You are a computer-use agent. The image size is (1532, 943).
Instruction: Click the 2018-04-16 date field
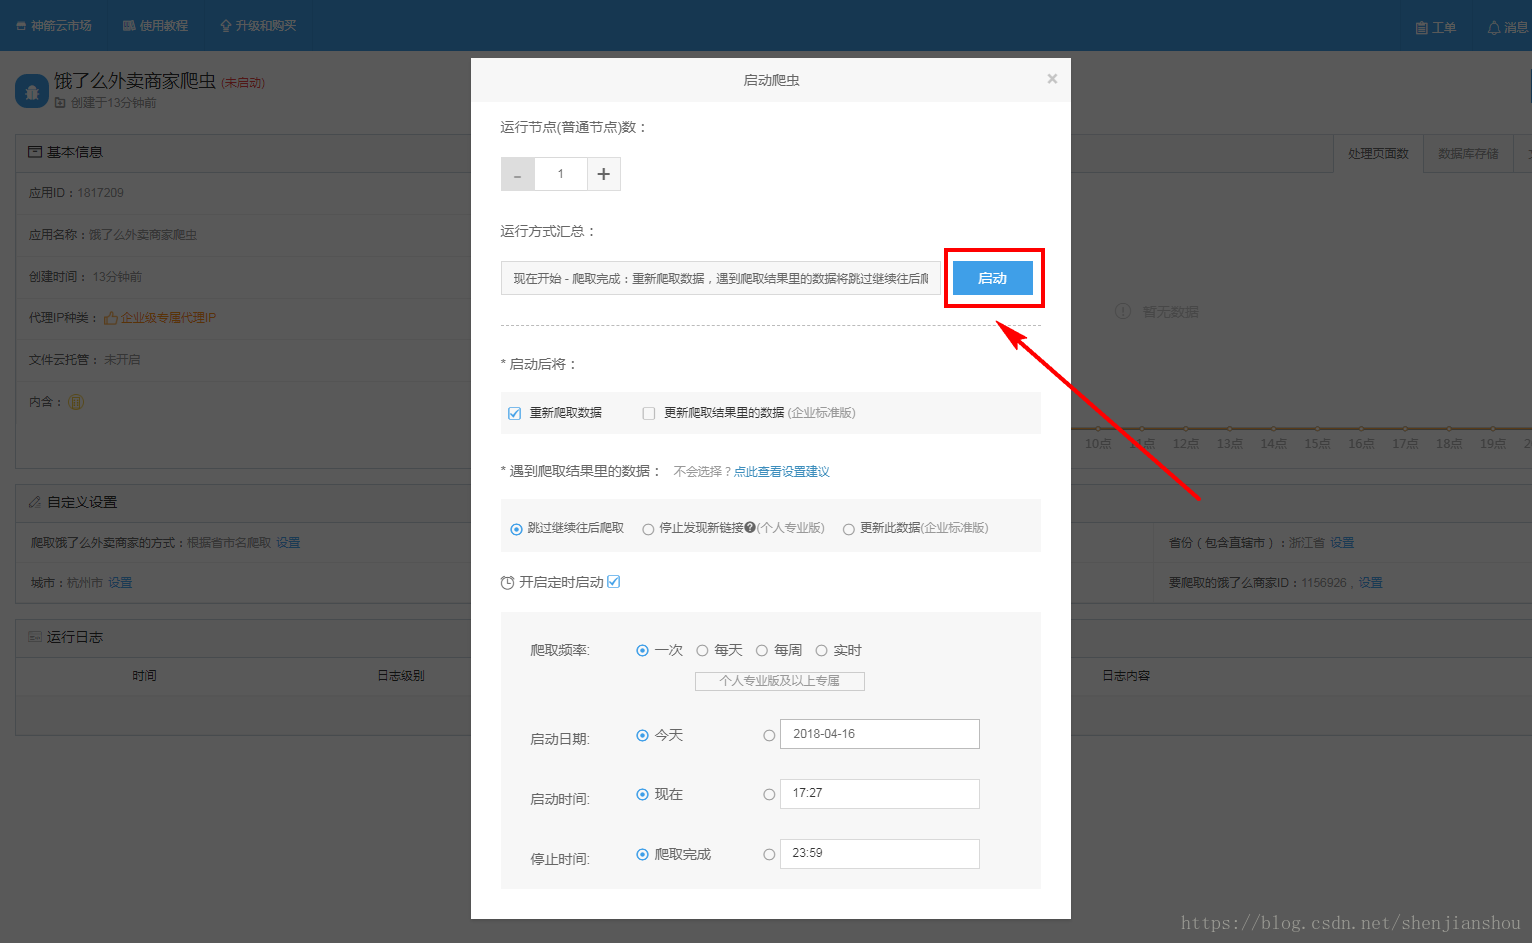(x=880, y=734)
